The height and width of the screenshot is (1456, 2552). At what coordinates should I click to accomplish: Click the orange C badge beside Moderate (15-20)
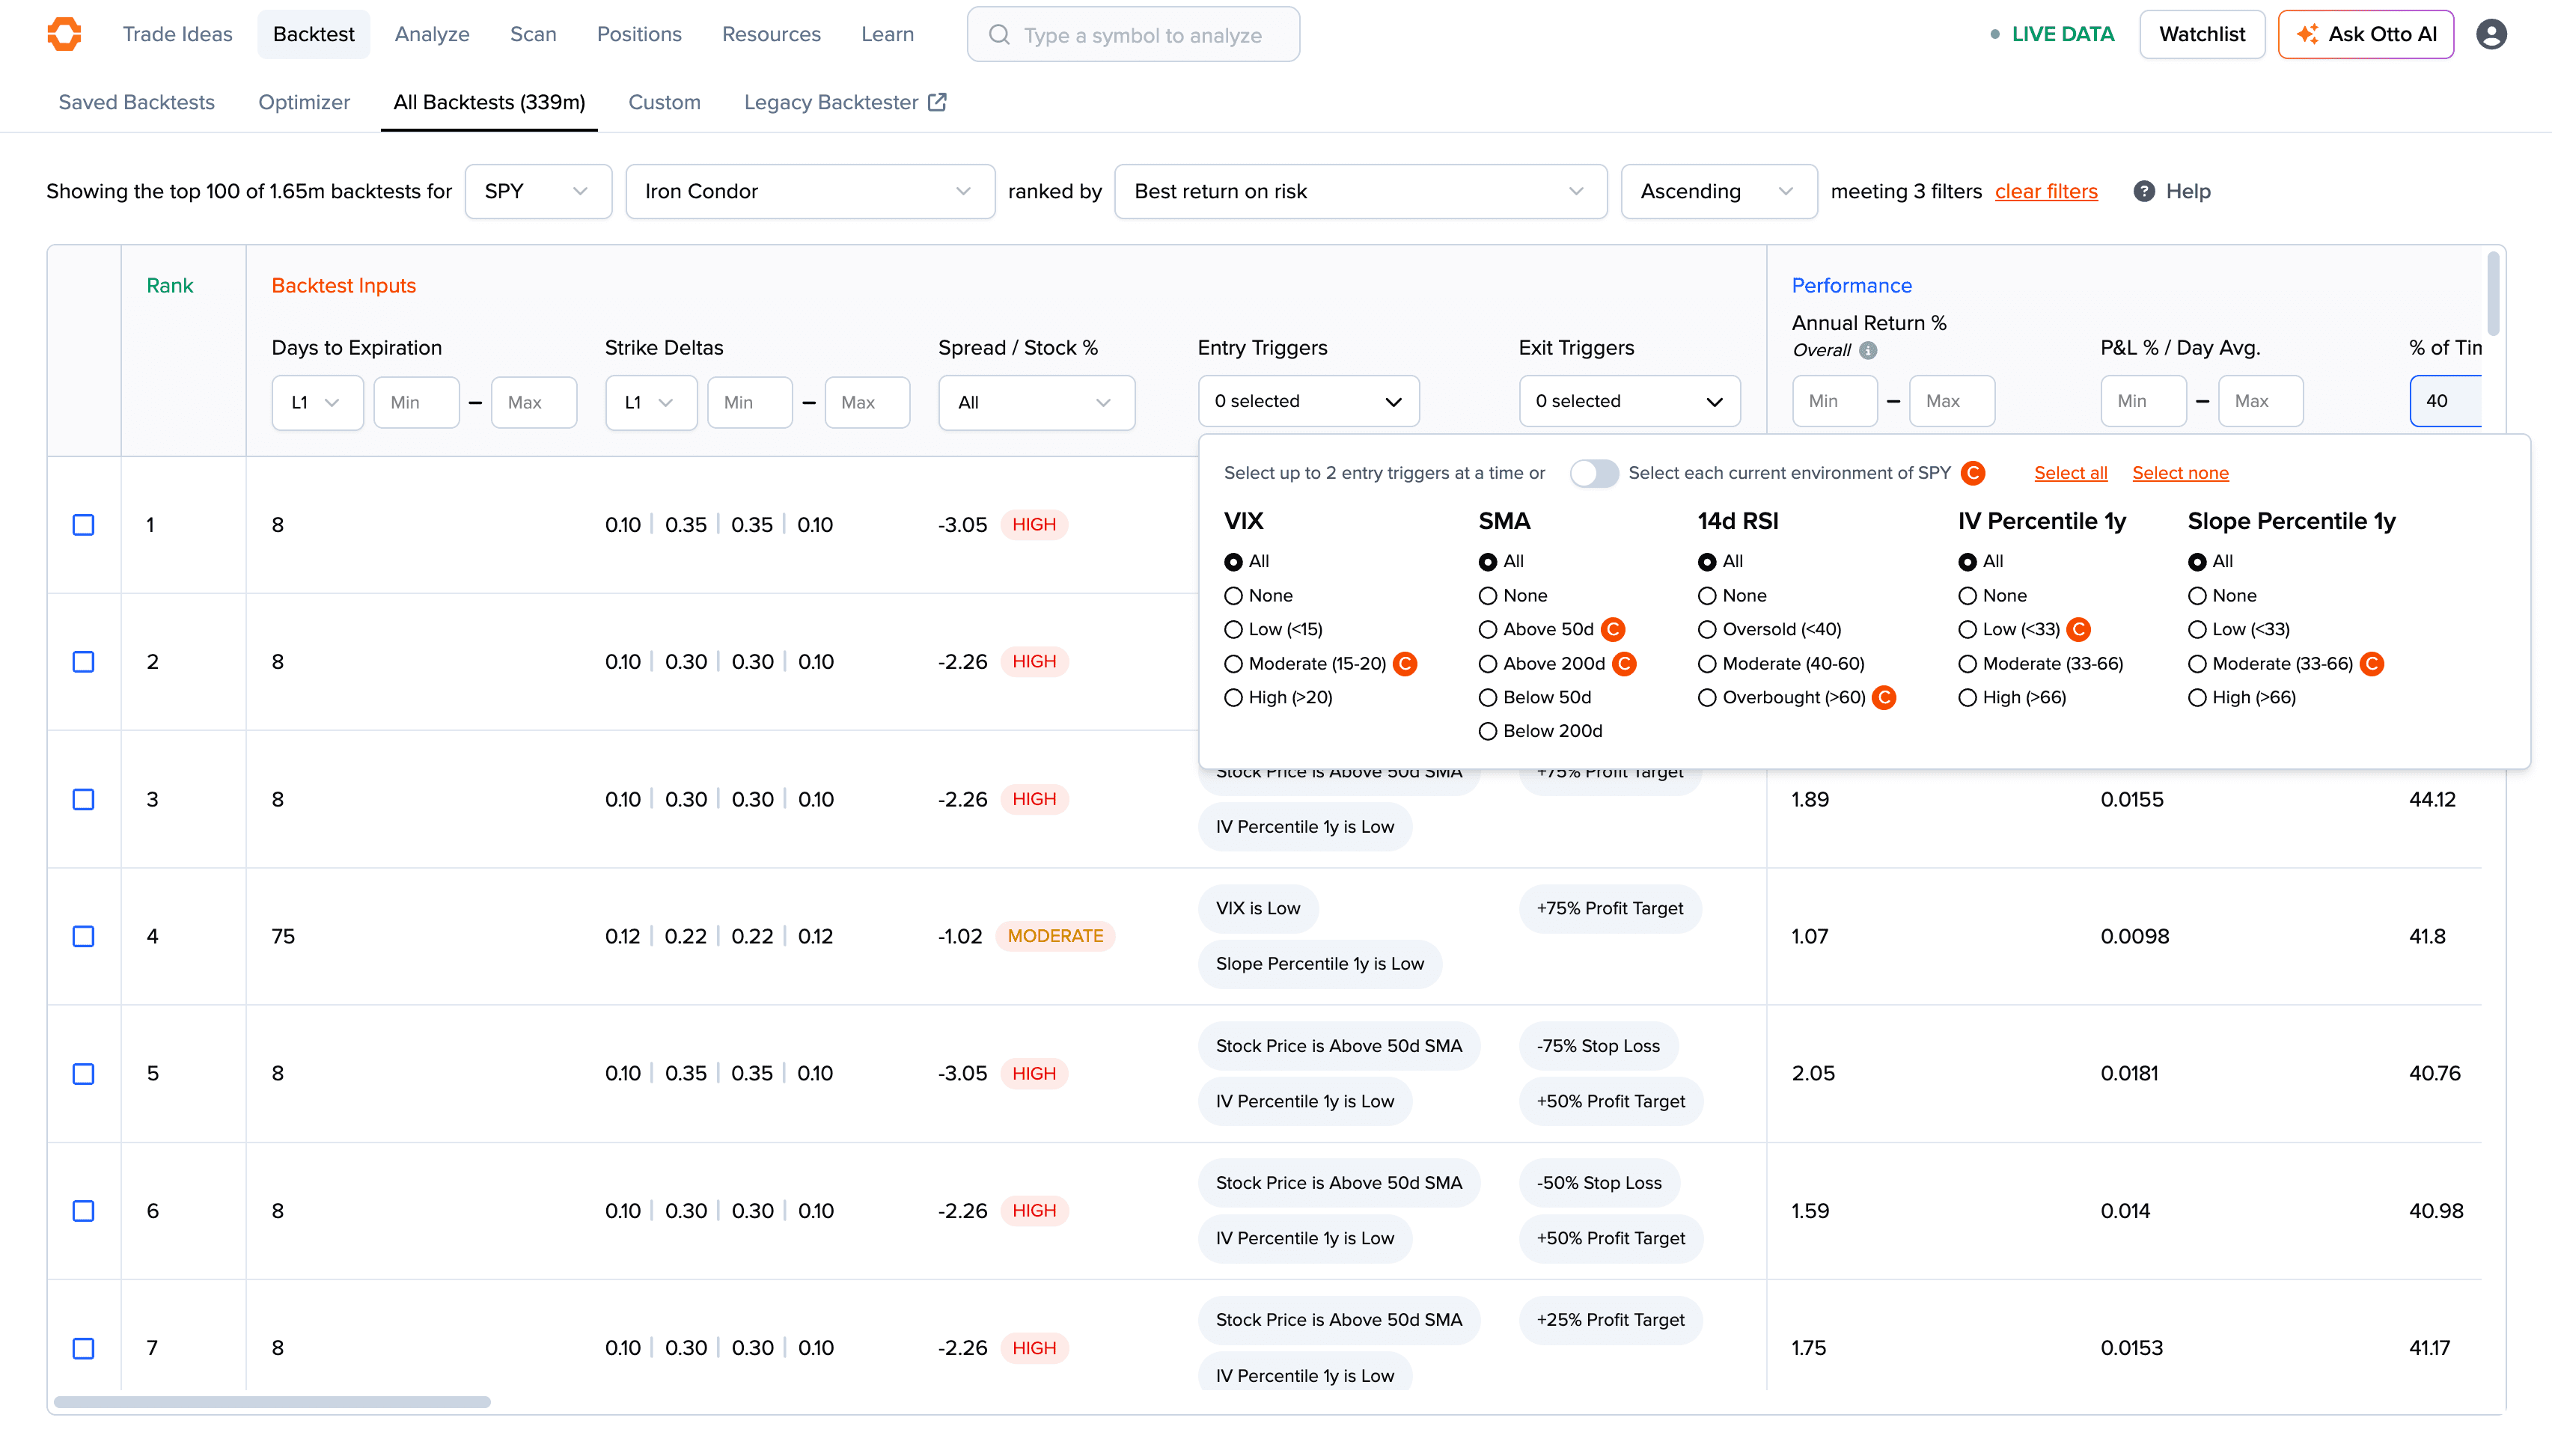coord(1405,663)
